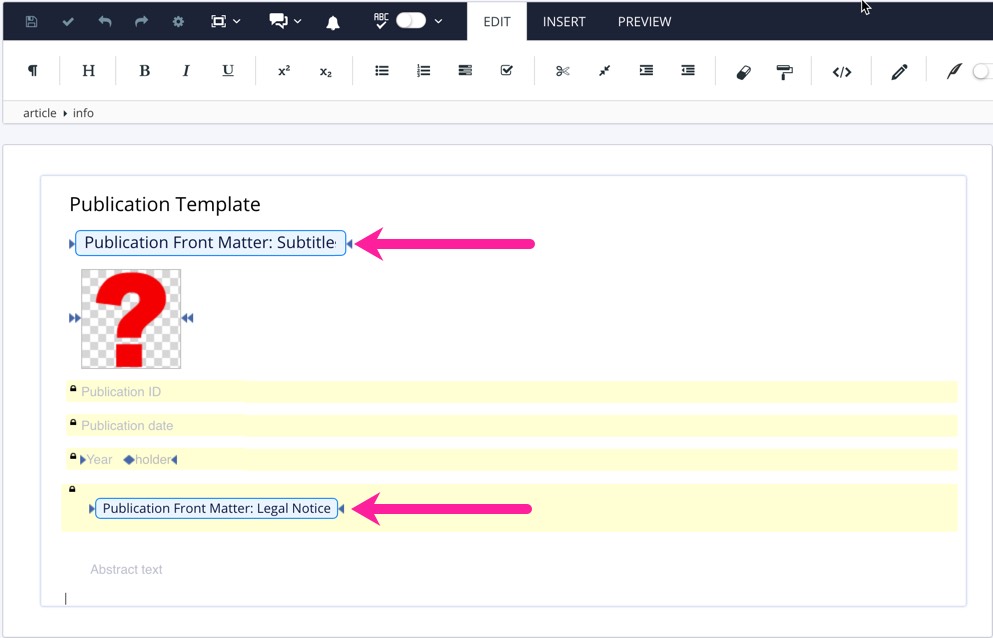Toggle the switch at toolbar's far right
The width and height of the screenshot is (993, 638).
click(x=983, y=71)
